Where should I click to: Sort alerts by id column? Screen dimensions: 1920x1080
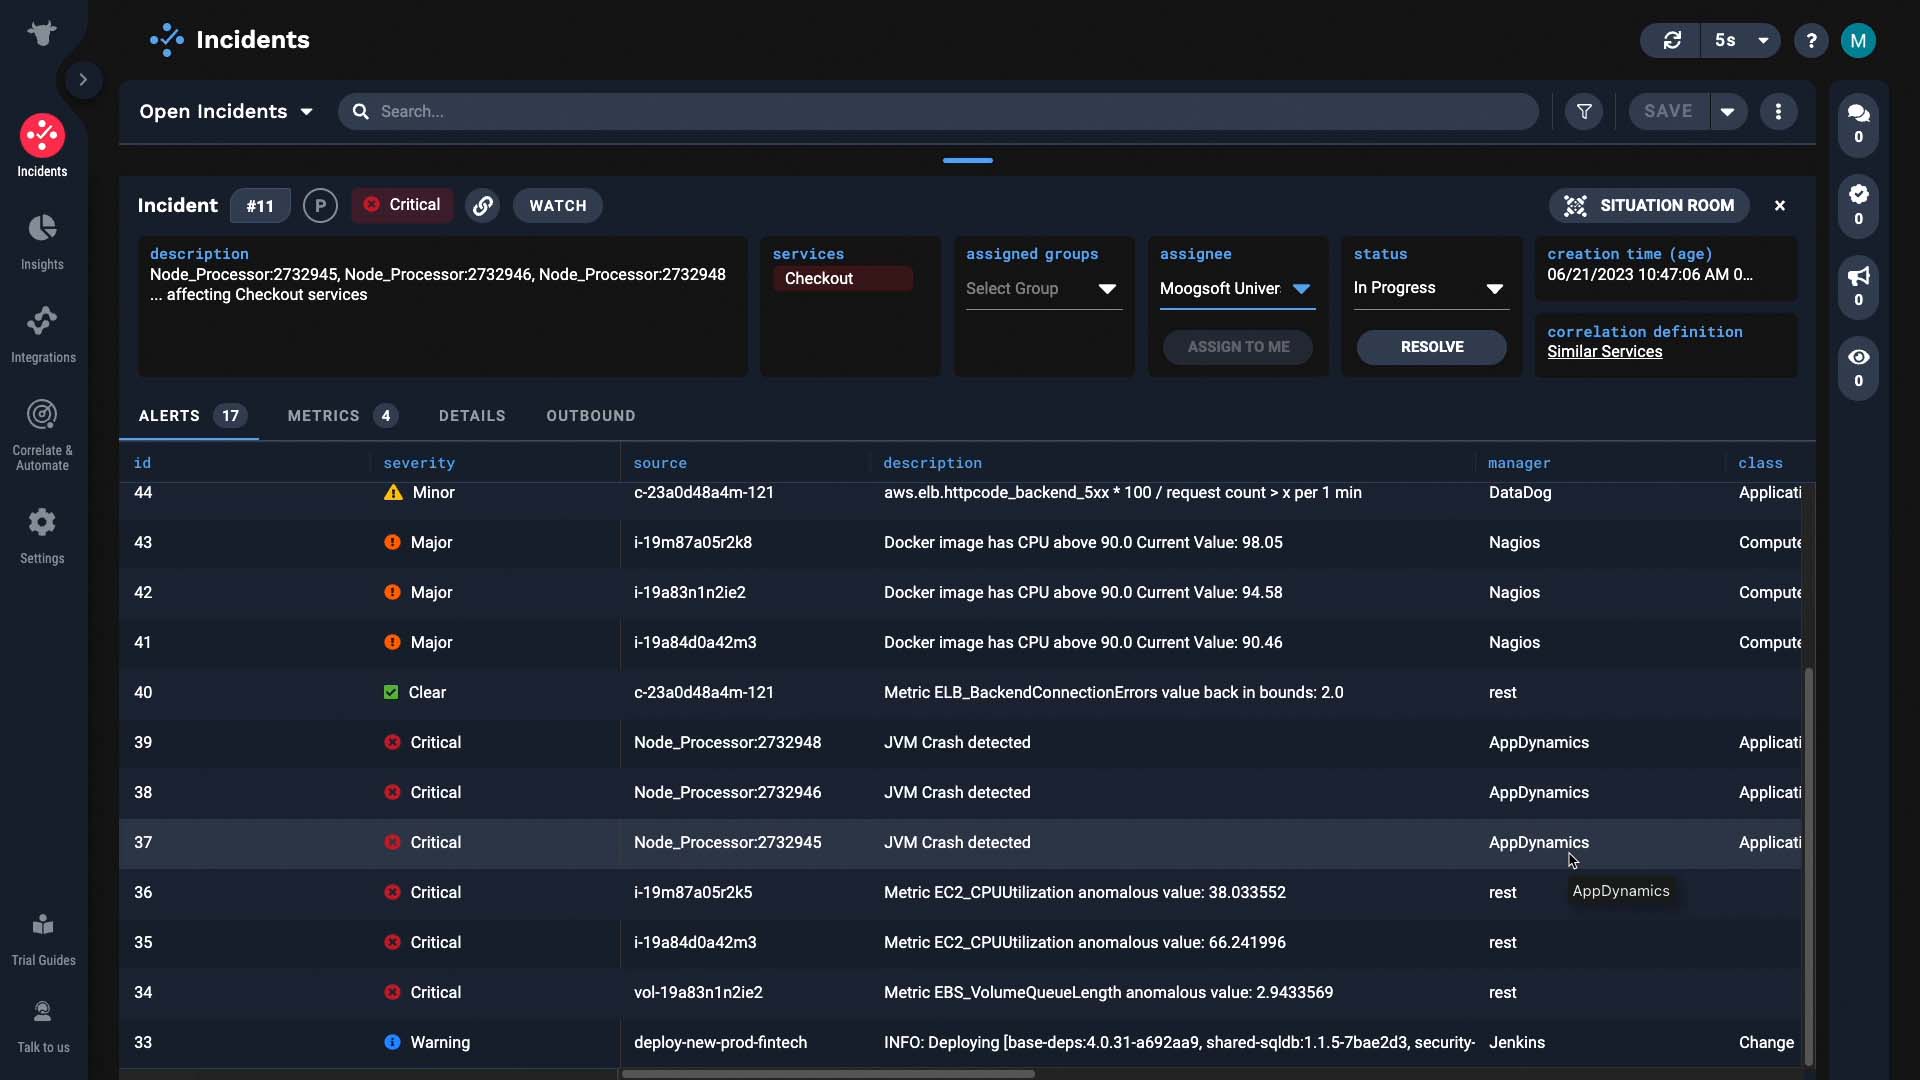click(142, 463)
